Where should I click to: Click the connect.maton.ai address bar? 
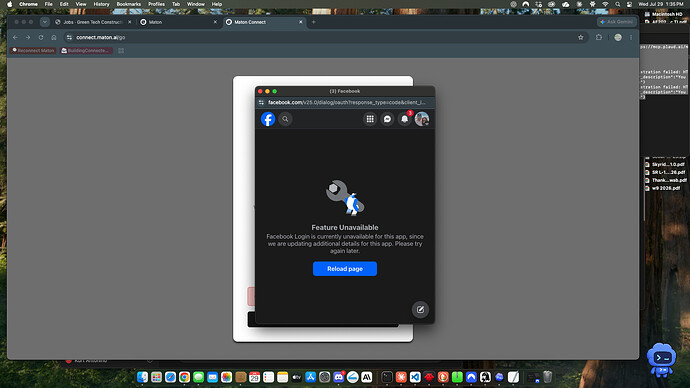326,37
